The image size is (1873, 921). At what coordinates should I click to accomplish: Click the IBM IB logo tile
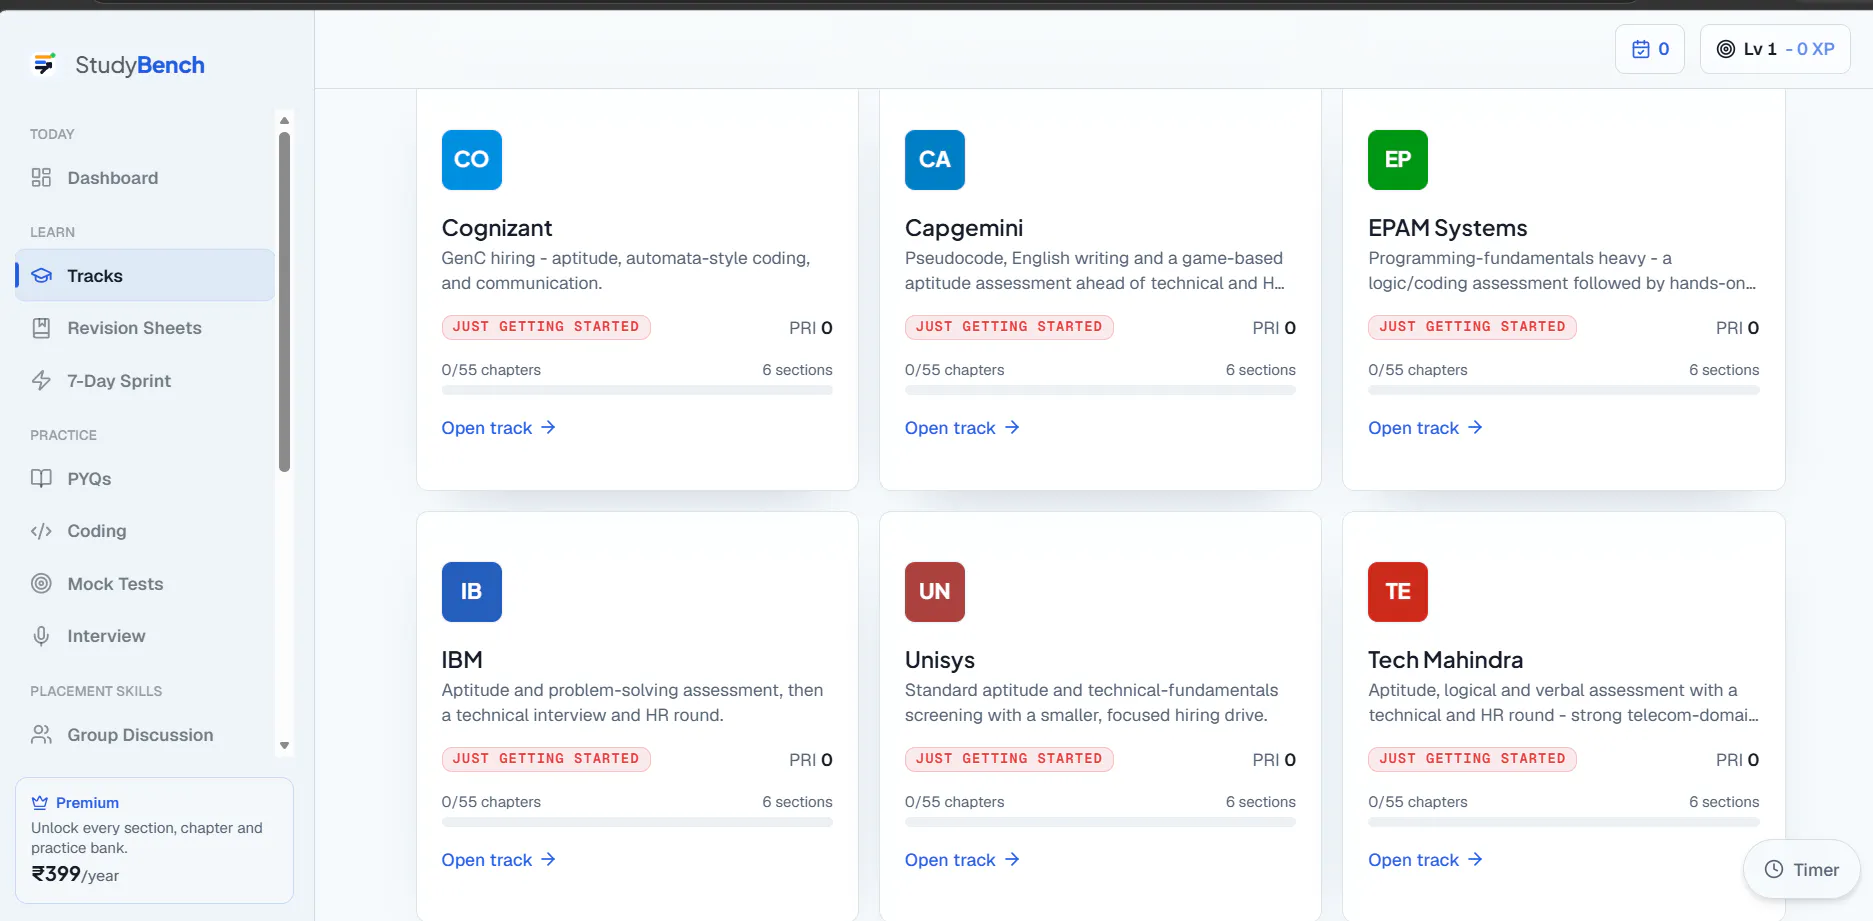472,592
